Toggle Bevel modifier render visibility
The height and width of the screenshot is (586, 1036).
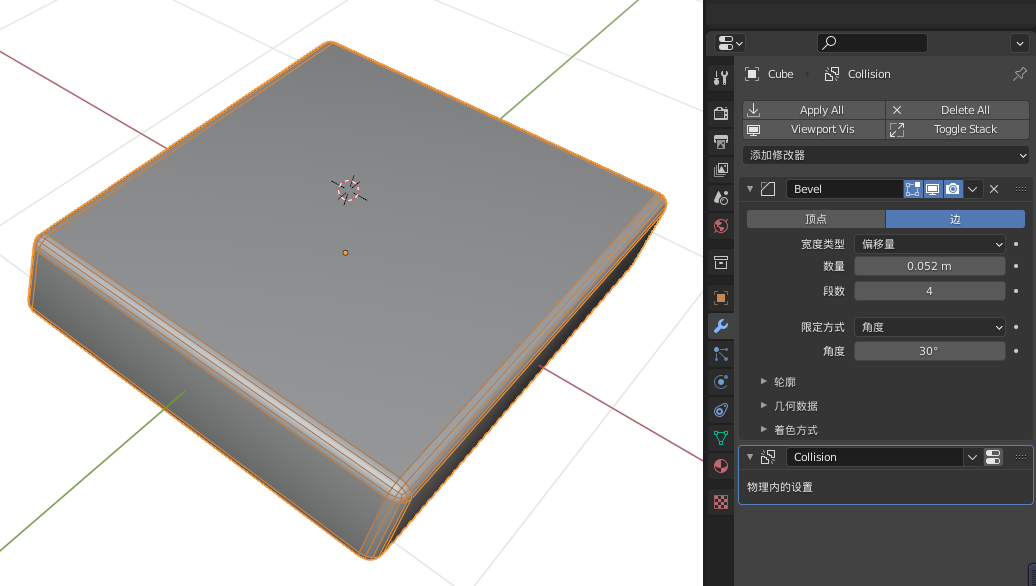point(953,189)
